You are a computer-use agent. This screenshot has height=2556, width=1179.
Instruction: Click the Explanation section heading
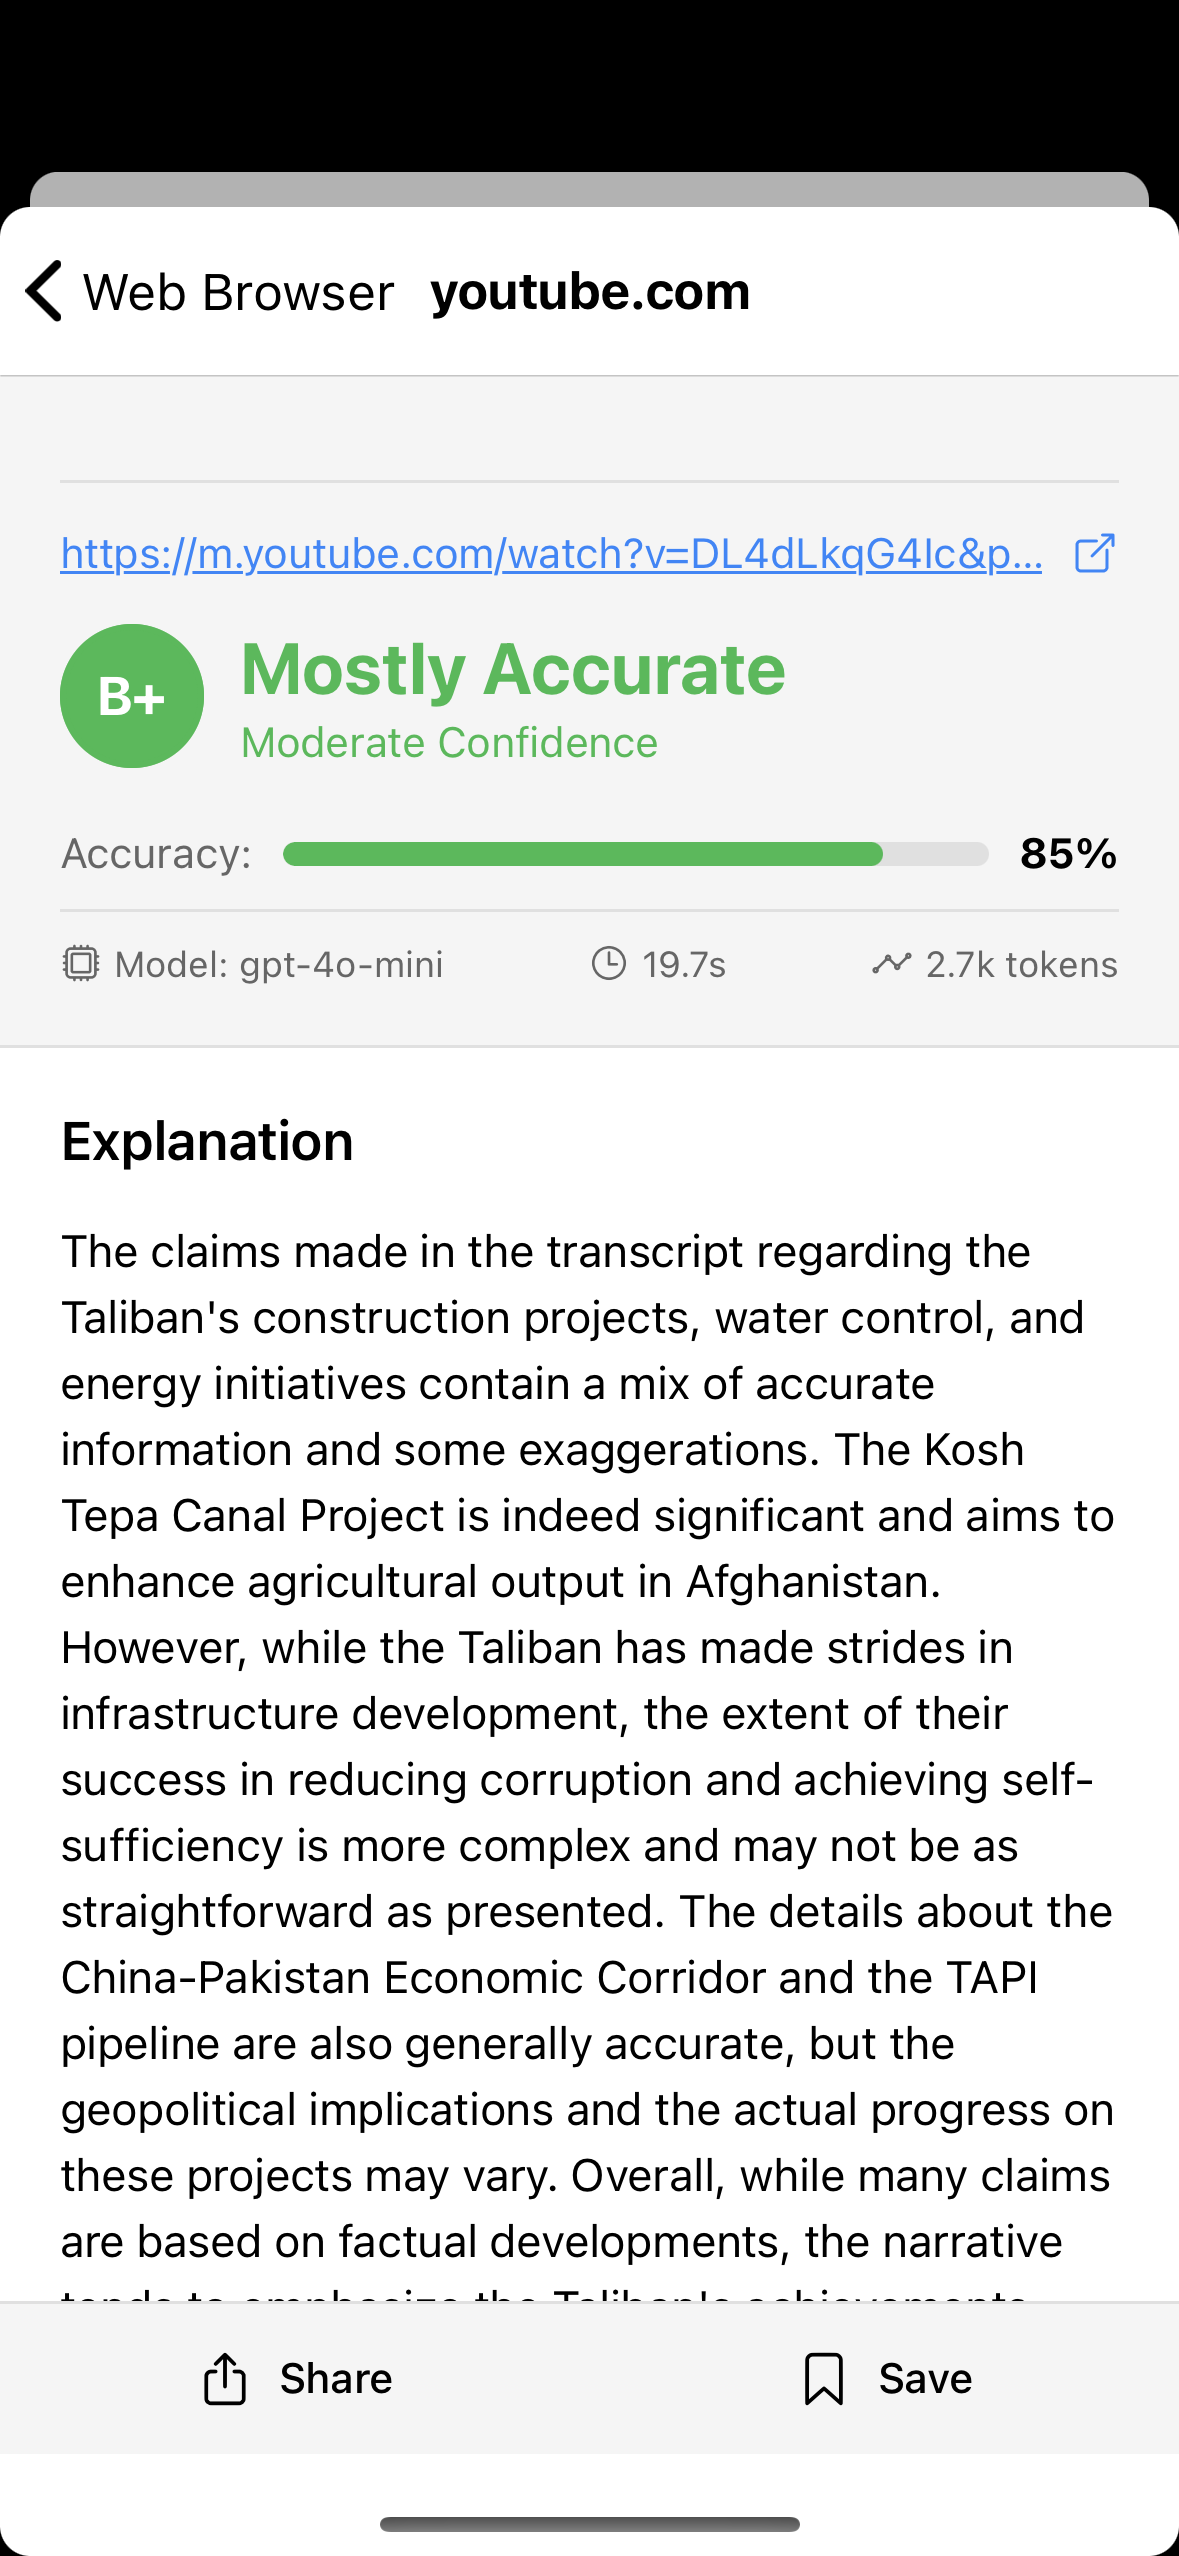pyautogui.click(x=208, y=1141)
